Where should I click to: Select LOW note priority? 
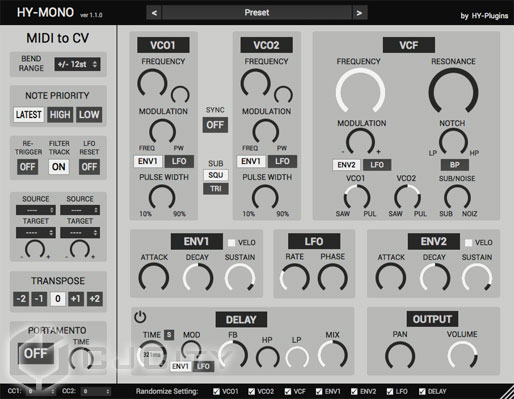pyautogui.click(x=89, y=115)
